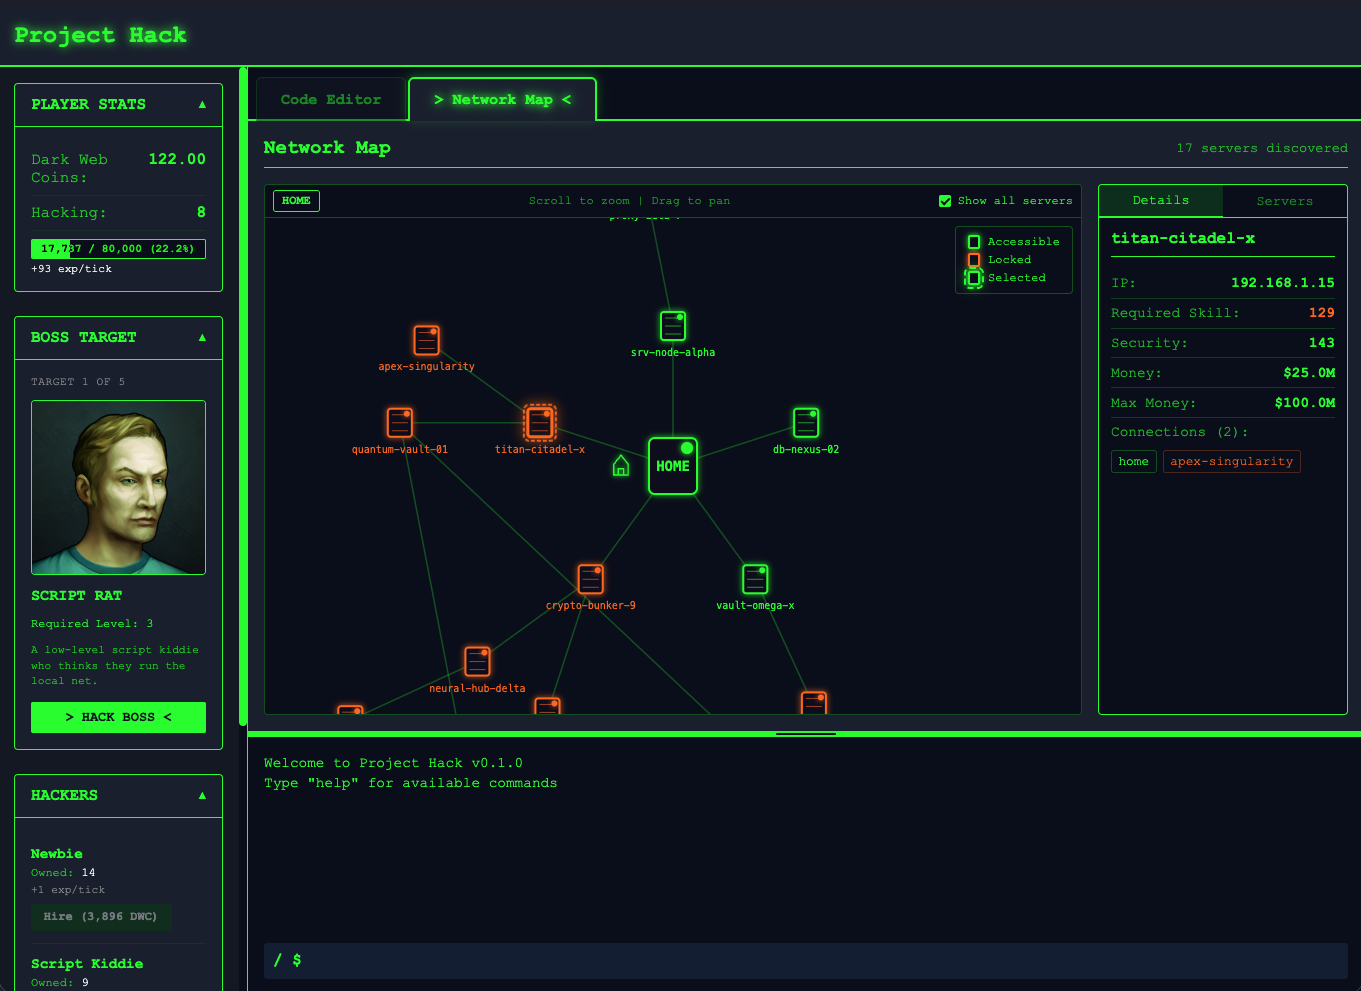Select the HOME node on the map
Image resolution: width=1361 pixels, height=991 pixels.
pyautogui.click(x=672, y=465)
